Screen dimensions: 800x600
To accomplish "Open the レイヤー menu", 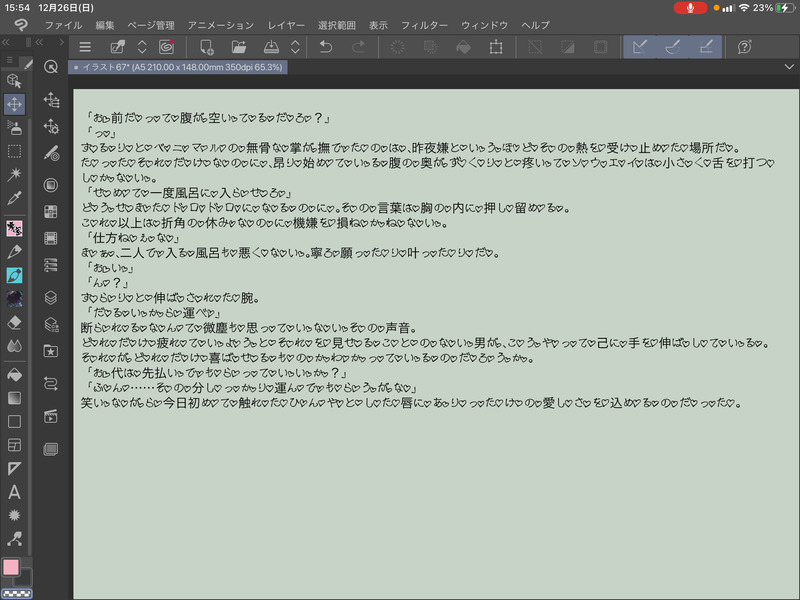I will pos(286,25).
